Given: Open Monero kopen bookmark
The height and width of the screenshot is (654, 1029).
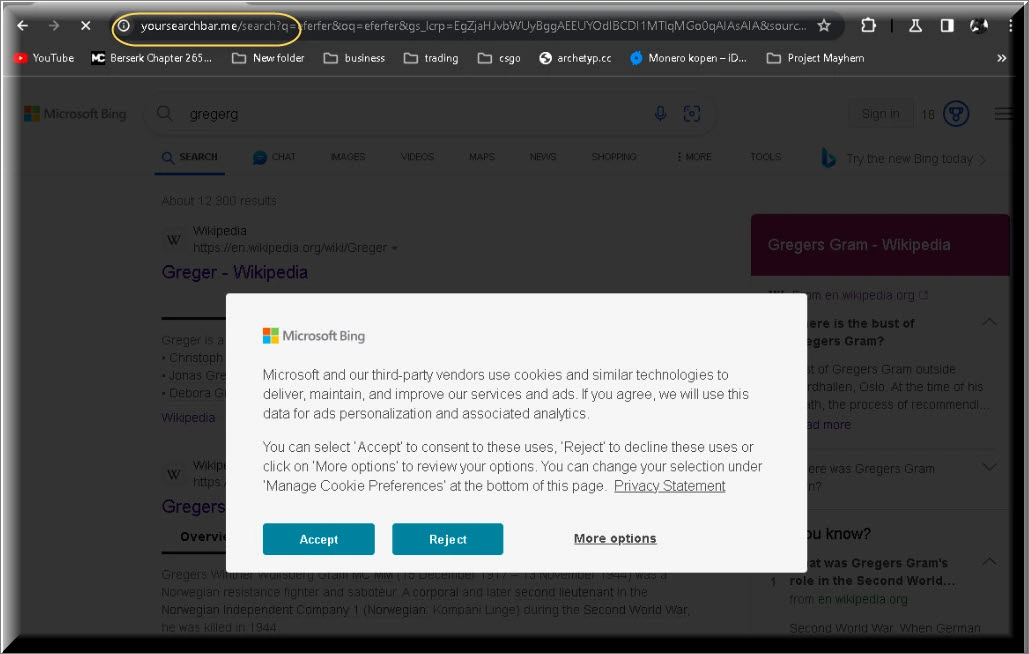Looking at the screenshot, I should (x=688, y=58).
